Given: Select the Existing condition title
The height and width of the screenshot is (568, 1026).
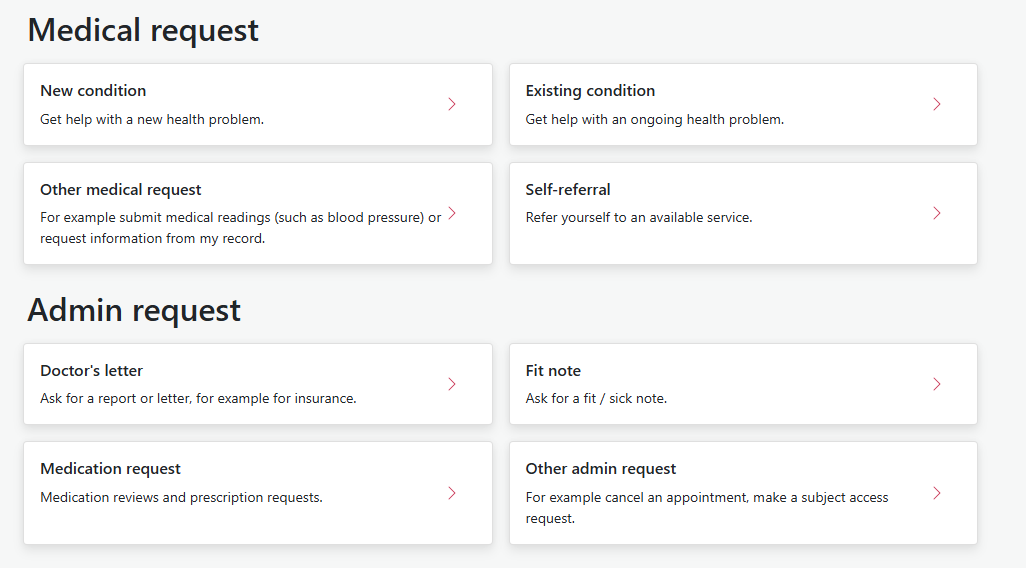Looking at the screenshot, I should click(590, 91).
